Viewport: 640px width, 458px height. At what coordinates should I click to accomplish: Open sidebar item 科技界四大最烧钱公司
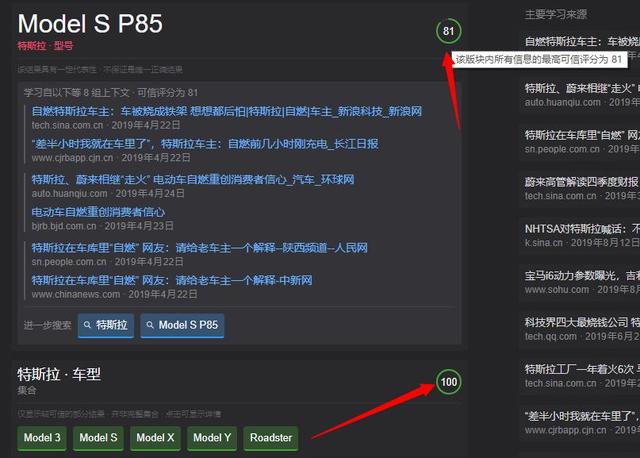click(x=582, y=322)
